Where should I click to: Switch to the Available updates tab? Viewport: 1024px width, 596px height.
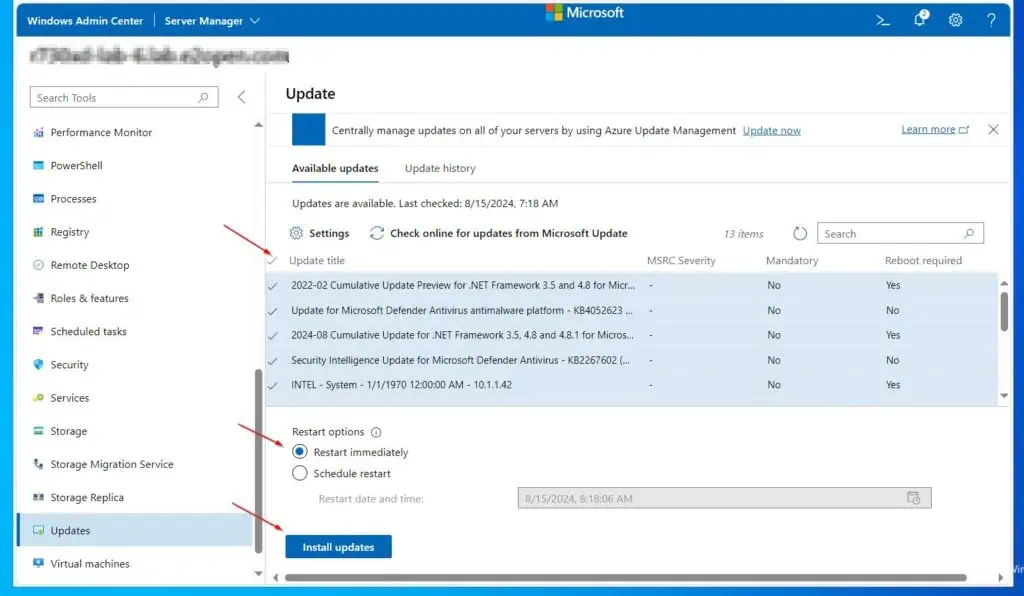pyautogui.click(x=335, y=168)
